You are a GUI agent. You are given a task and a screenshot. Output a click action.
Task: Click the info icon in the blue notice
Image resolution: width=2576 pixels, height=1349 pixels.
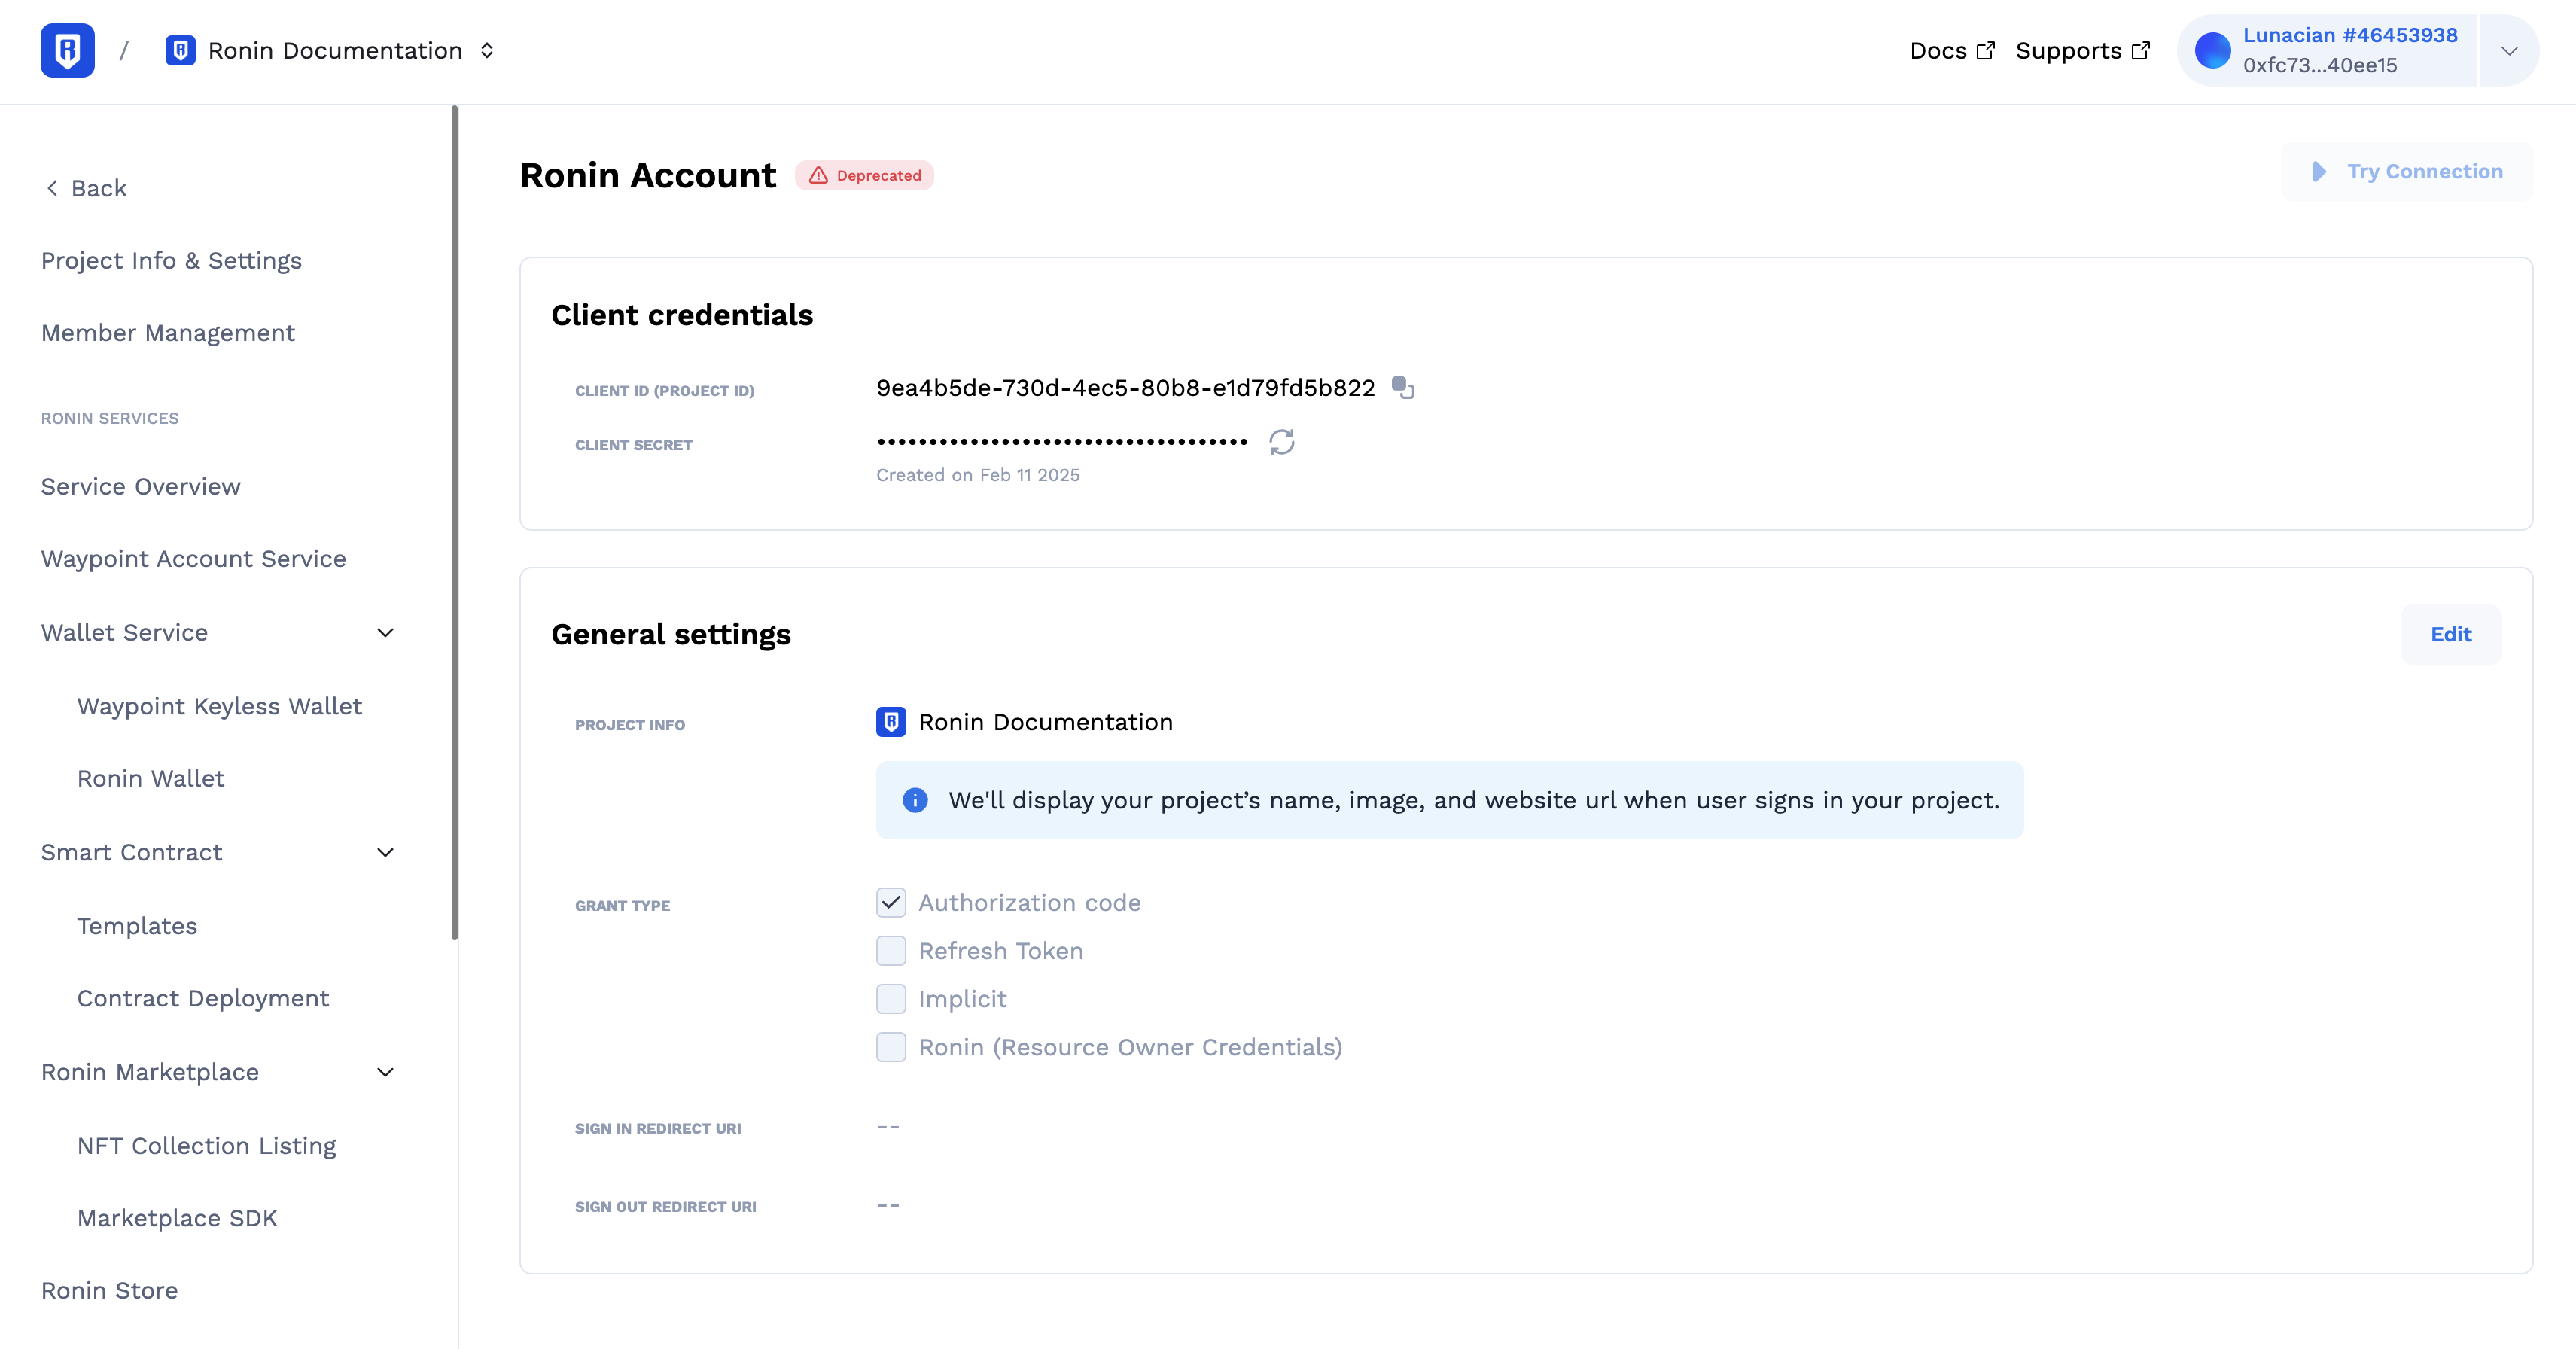pyautogui.click(x=915, y=800)
